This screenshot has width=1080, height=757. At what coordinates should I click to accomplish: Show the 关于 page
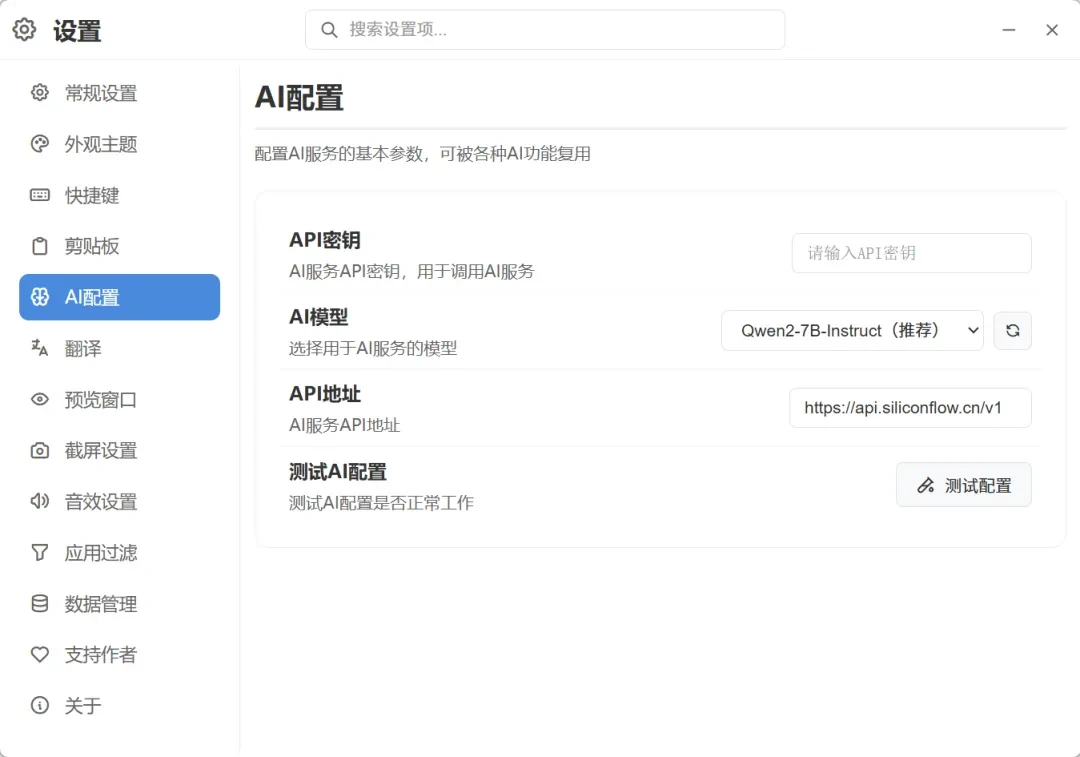(119, 706)
